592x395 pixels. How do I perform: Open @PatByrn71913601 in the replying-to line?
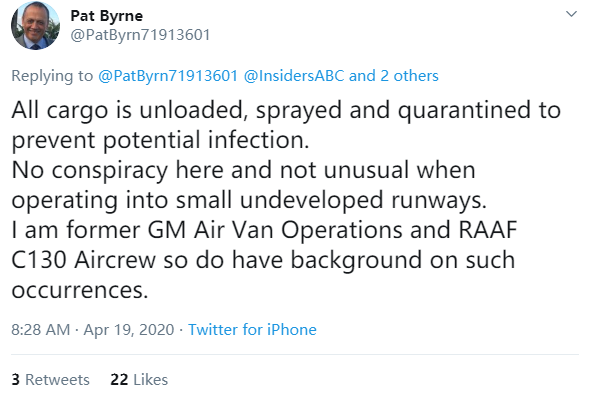pyautogui.click(x=168, y=76)
